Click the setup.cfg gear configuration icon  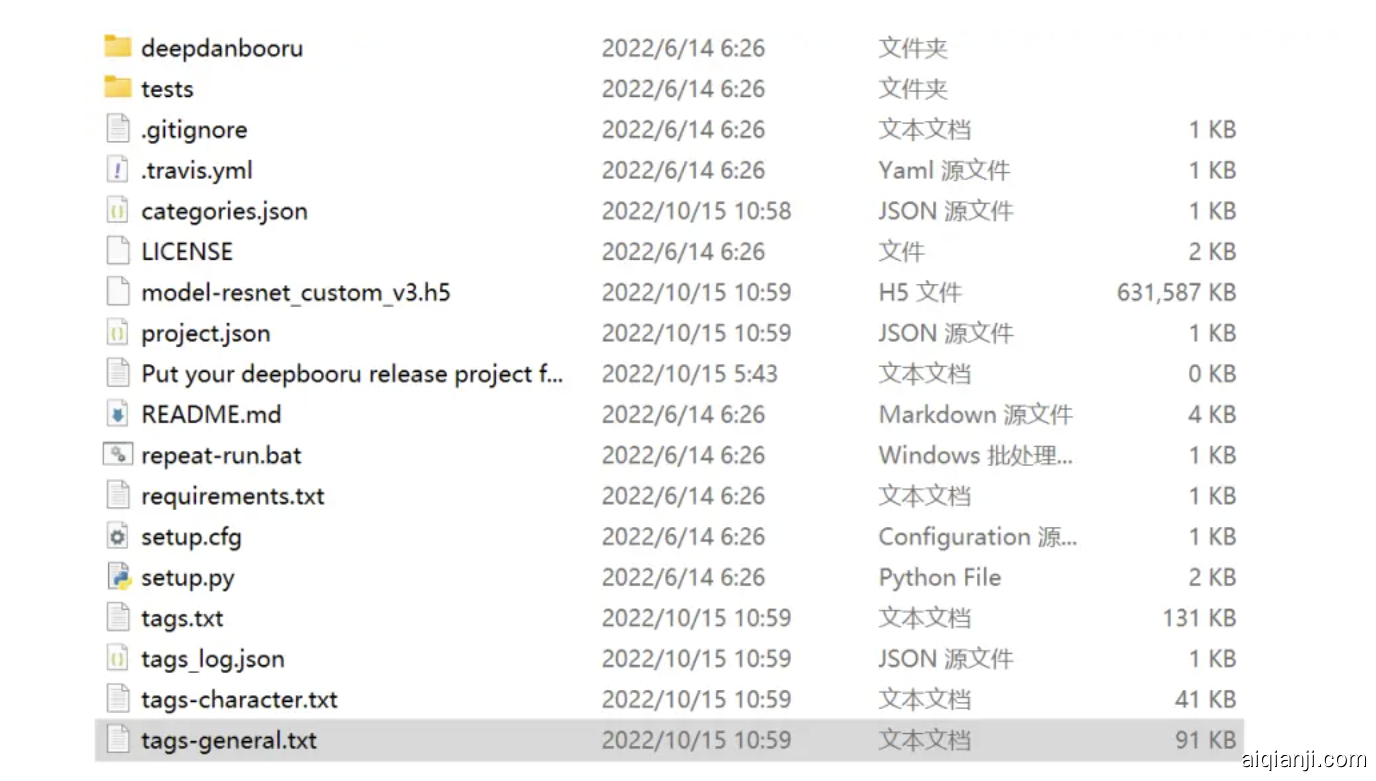118,537
